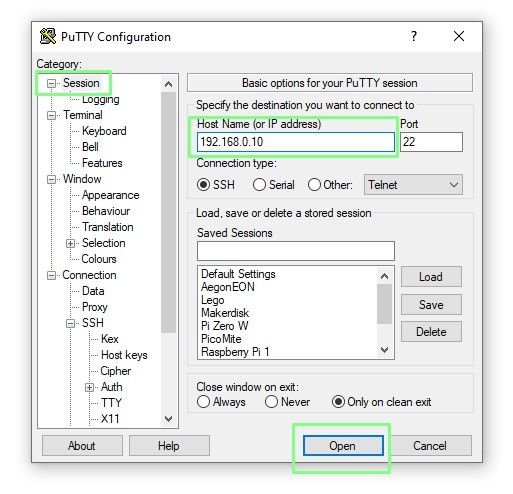Open the Telnet protocol dropdown
Screen dimensions: 513x494
[413, 185]
